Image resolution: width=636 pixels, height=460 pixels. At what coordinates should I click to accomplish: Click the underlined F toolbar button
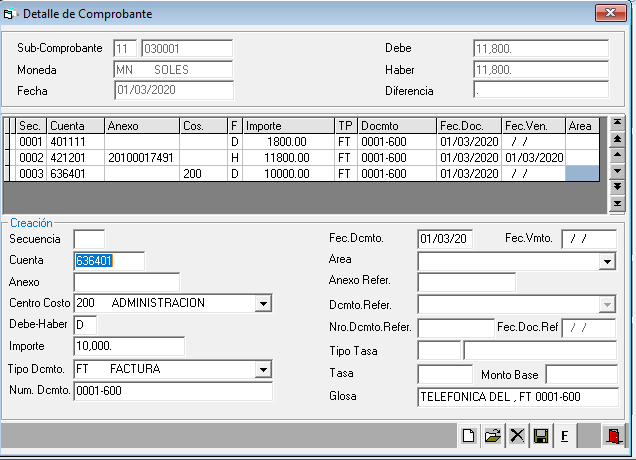[564, 436]
